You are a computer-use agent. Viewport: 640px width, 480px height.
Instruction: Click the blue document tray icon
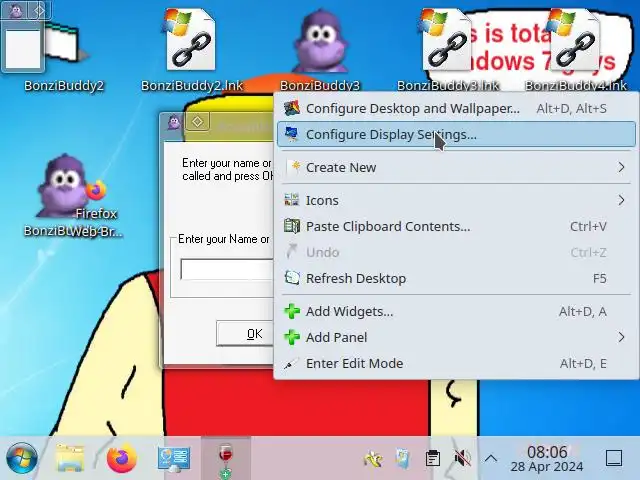403,458
